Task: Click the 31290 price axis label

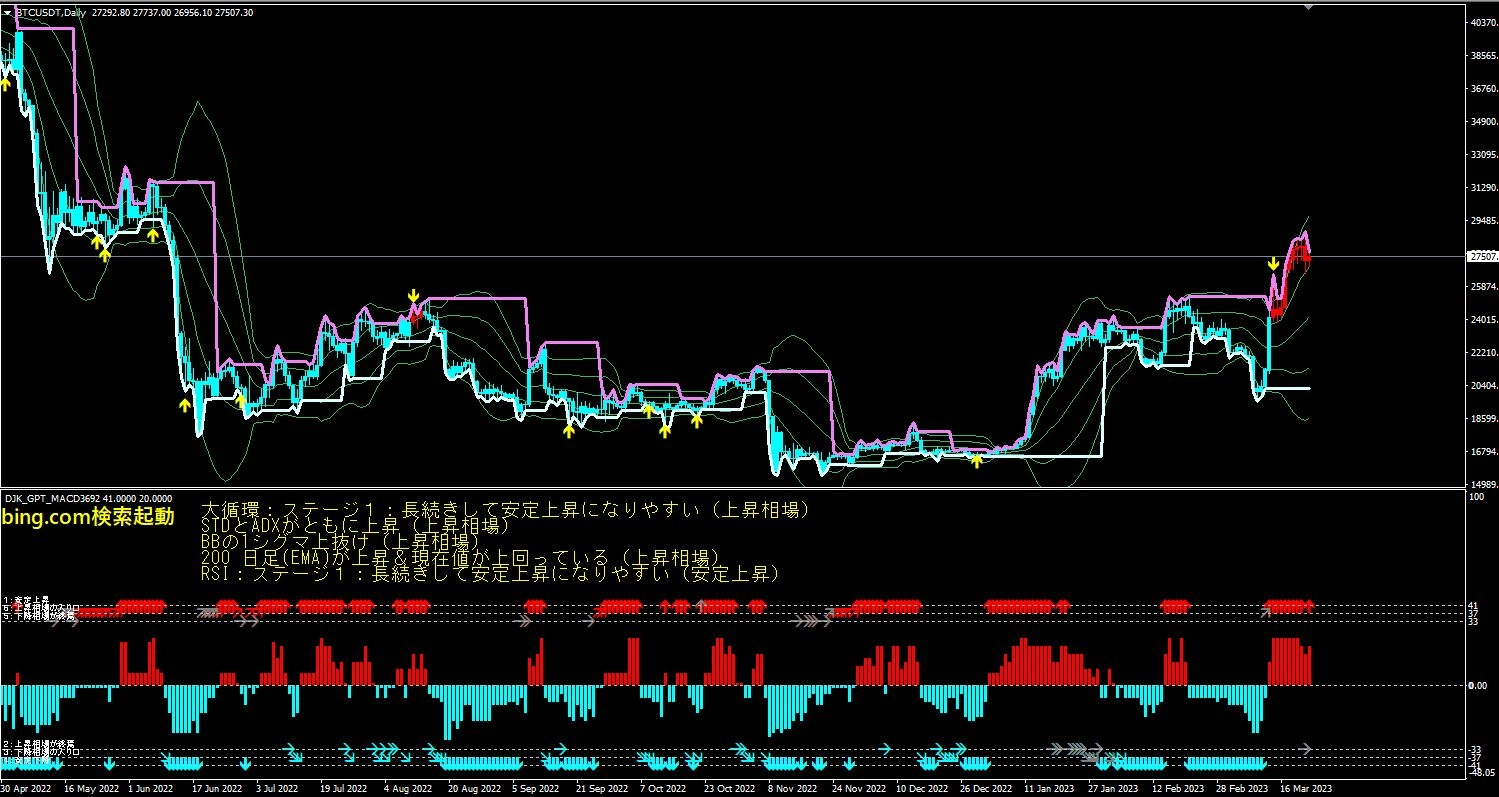Action: (x=1483, y=188)
